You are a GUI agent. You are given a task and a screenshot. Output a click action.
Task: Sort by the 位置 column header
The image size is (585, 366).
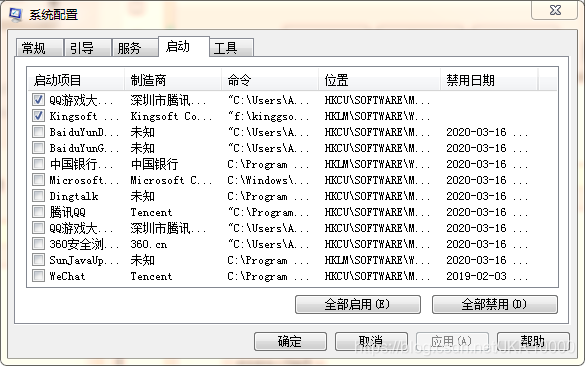pyautogui.click(x=379, y=79)
